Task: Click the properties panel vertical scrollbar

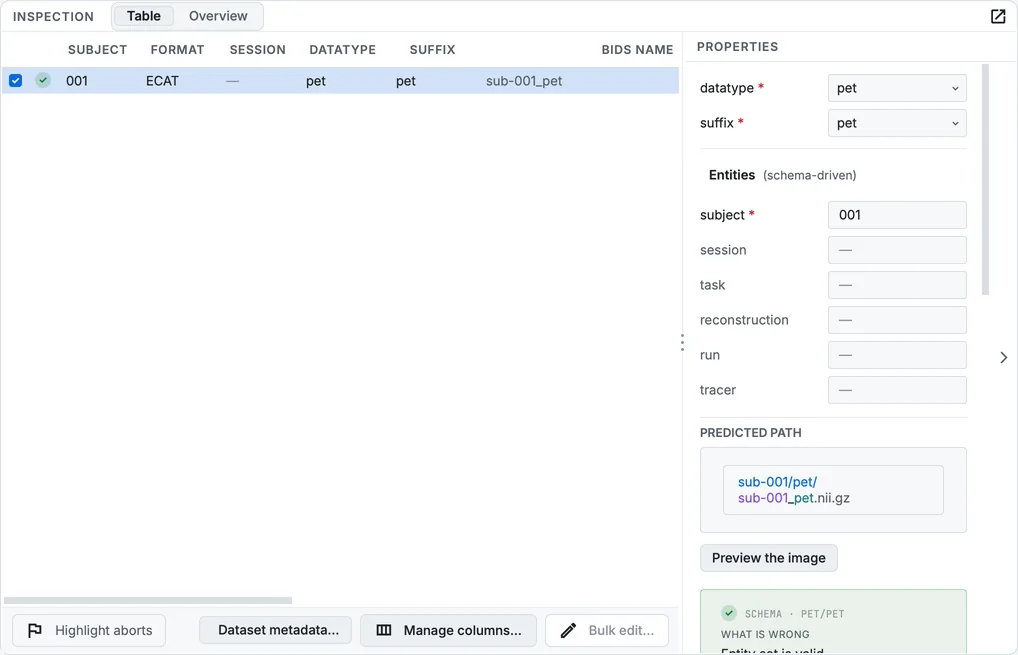Action: coord(986,180)
